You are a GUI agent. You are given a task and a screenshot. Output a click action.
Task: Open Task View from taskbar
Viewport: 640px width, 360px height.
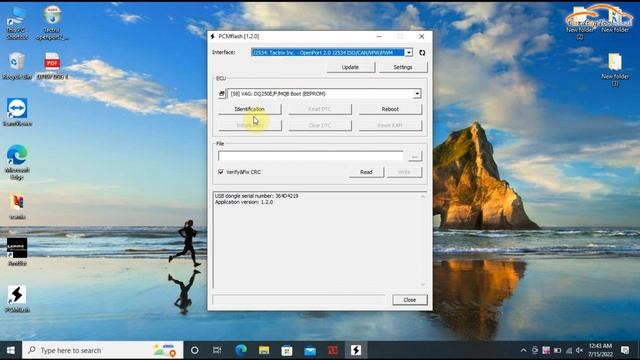click(217, 350)
